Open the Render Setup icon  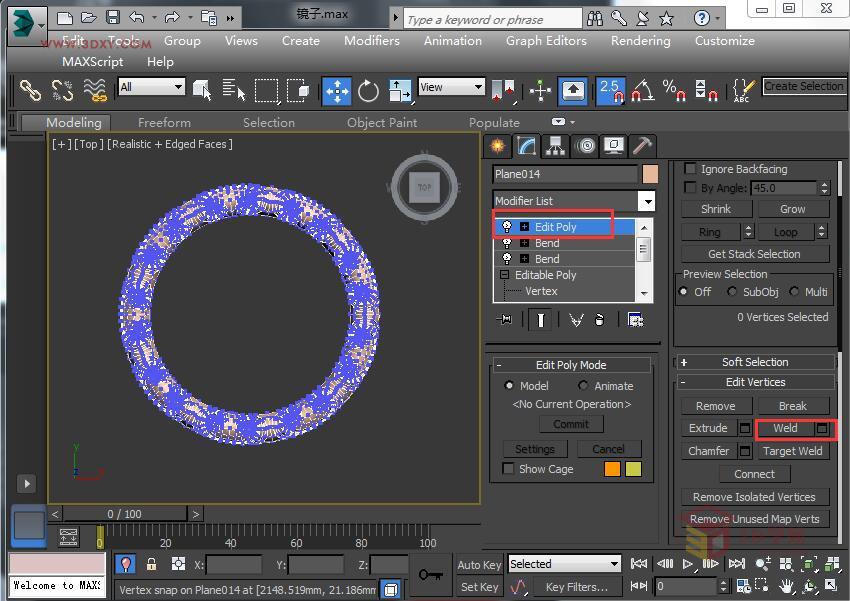[x=820, y=91]
